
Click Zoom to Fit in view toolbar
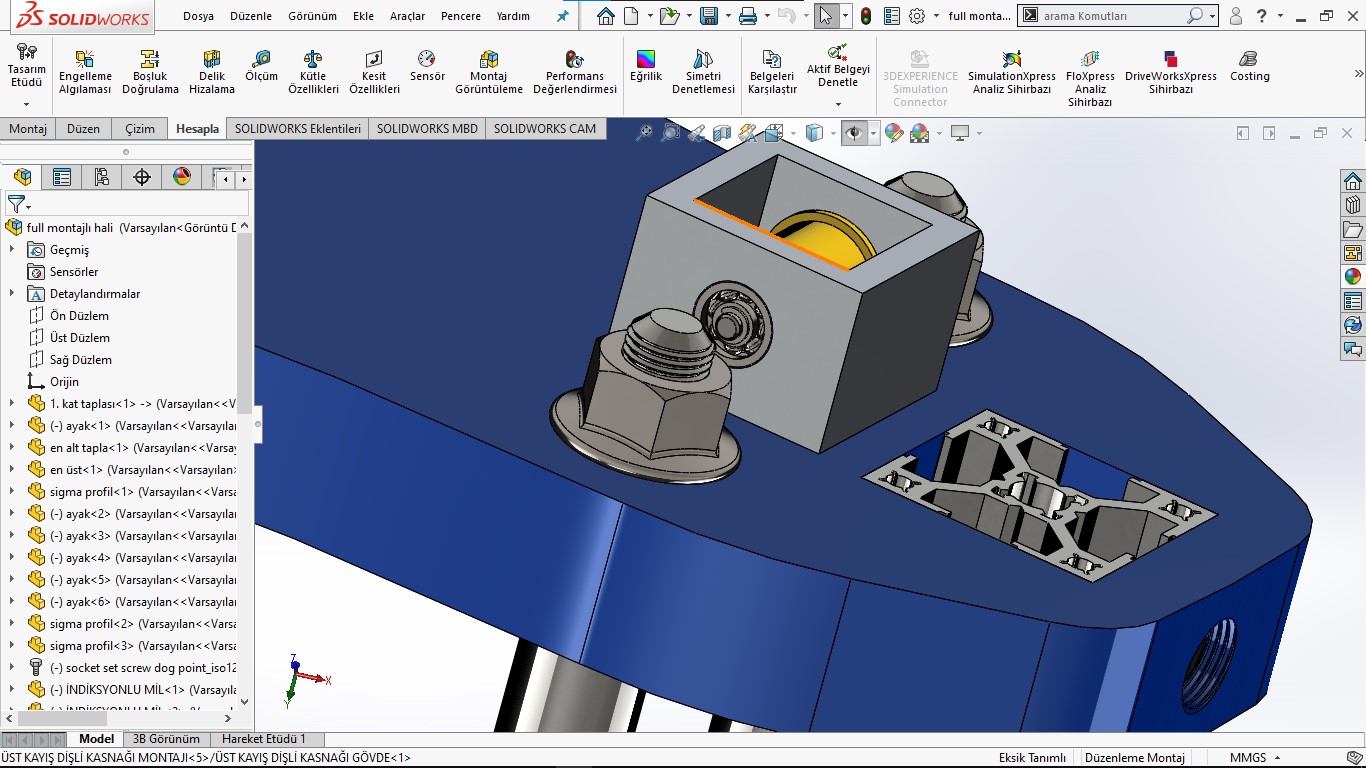click(x=645, y=133)
